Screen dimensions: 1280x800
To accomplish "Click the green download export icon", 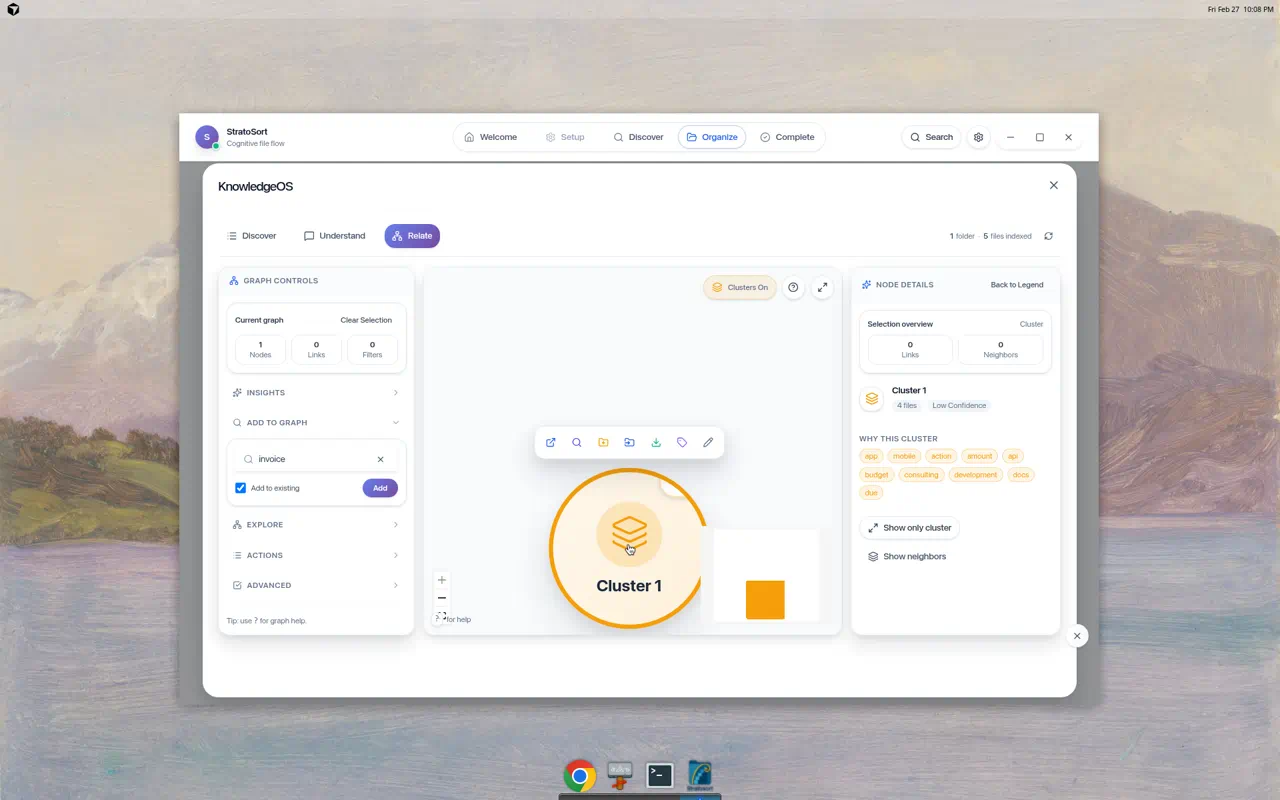I will pyautogui.click(x=656, y=442).
